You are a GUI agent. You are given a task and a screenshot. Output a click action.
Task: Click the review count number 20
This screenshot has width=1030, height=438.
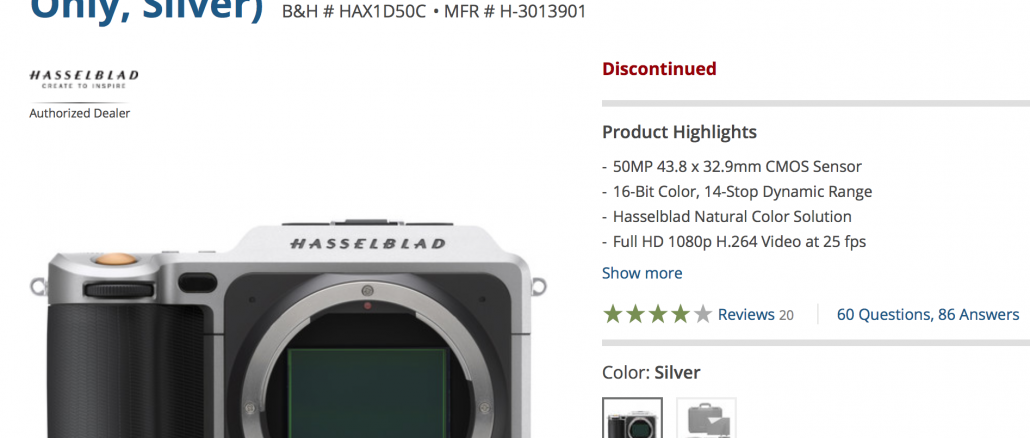pyautogui.click(x=786, y=315)
